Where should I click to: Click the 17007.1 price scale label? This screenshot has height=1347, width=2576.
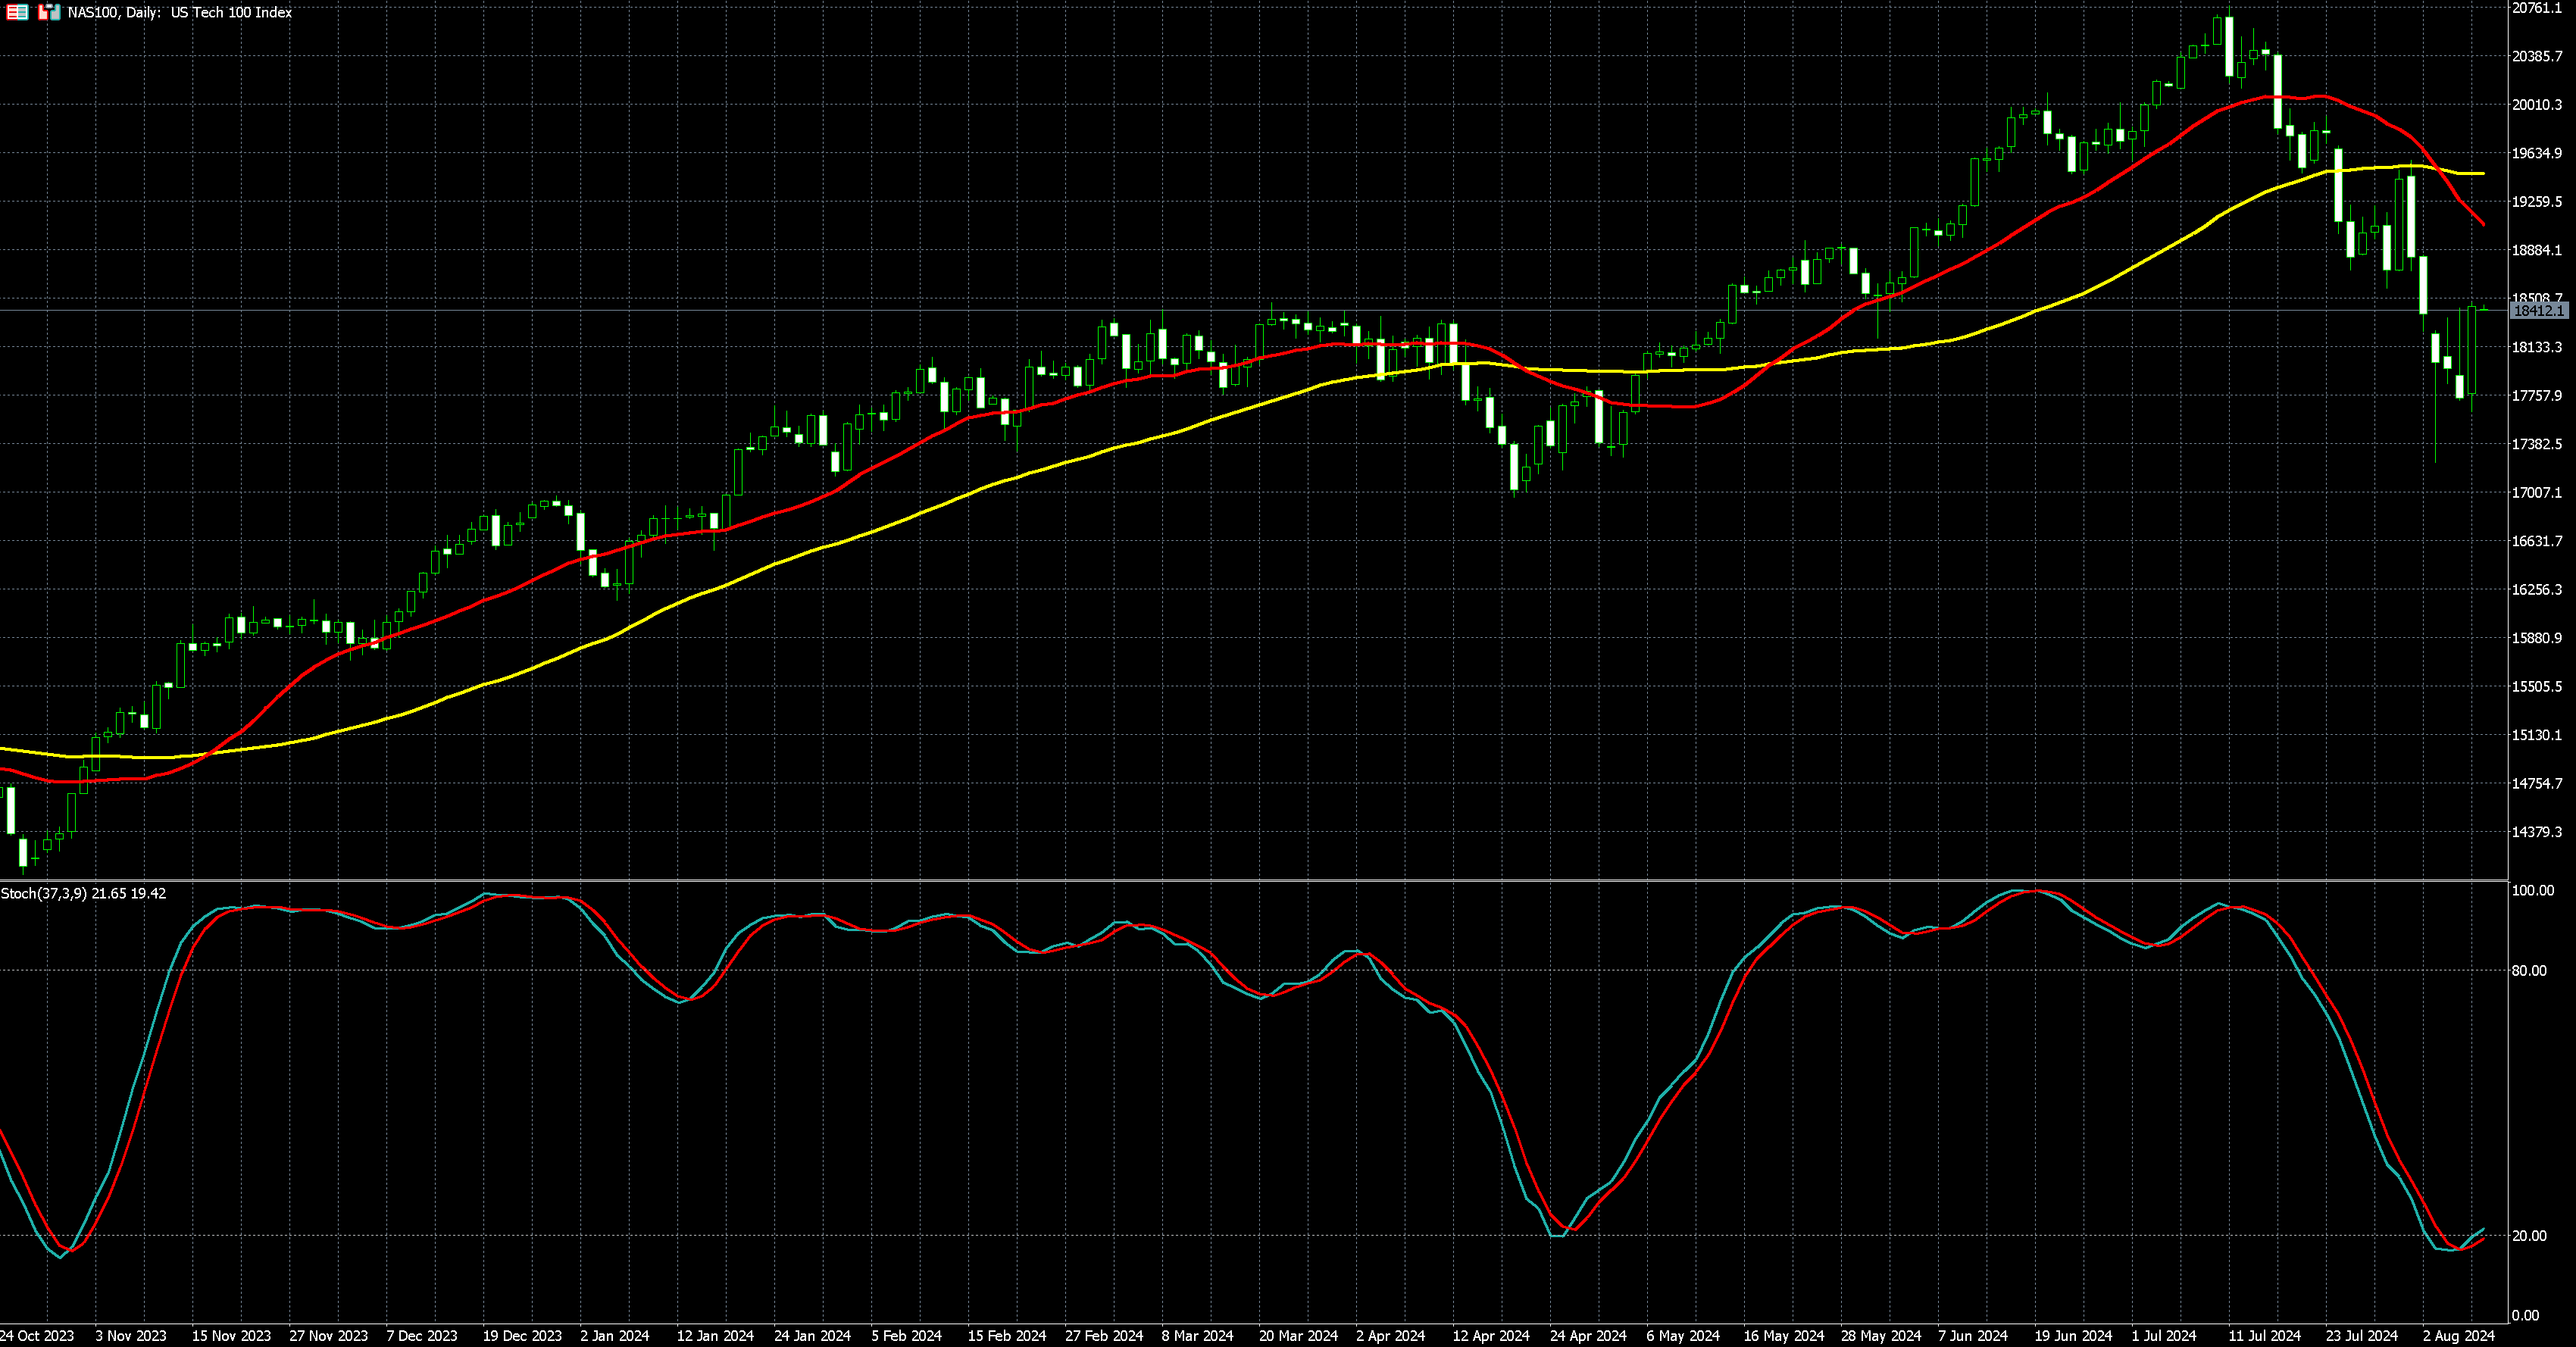pos(2537,492)
